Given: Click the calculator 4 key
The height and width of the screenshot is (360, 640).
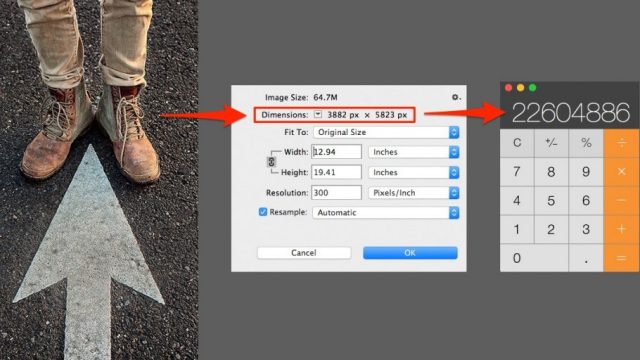Looking at the screenshot, I should [517, 200].
